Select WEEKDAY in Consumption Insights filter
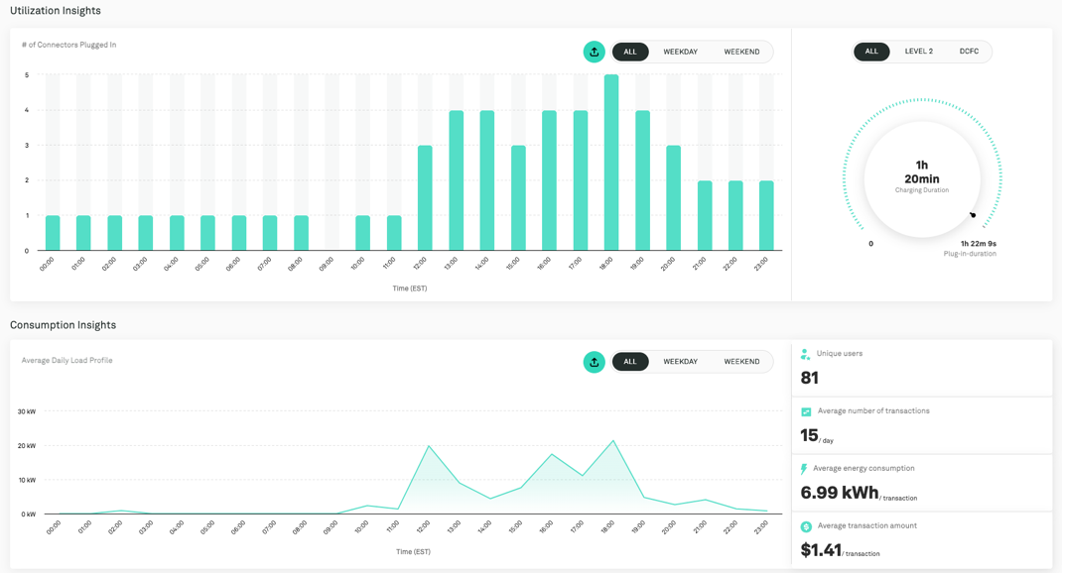The height and width of the screenshot is (577, 1066). tap(681, 362)
